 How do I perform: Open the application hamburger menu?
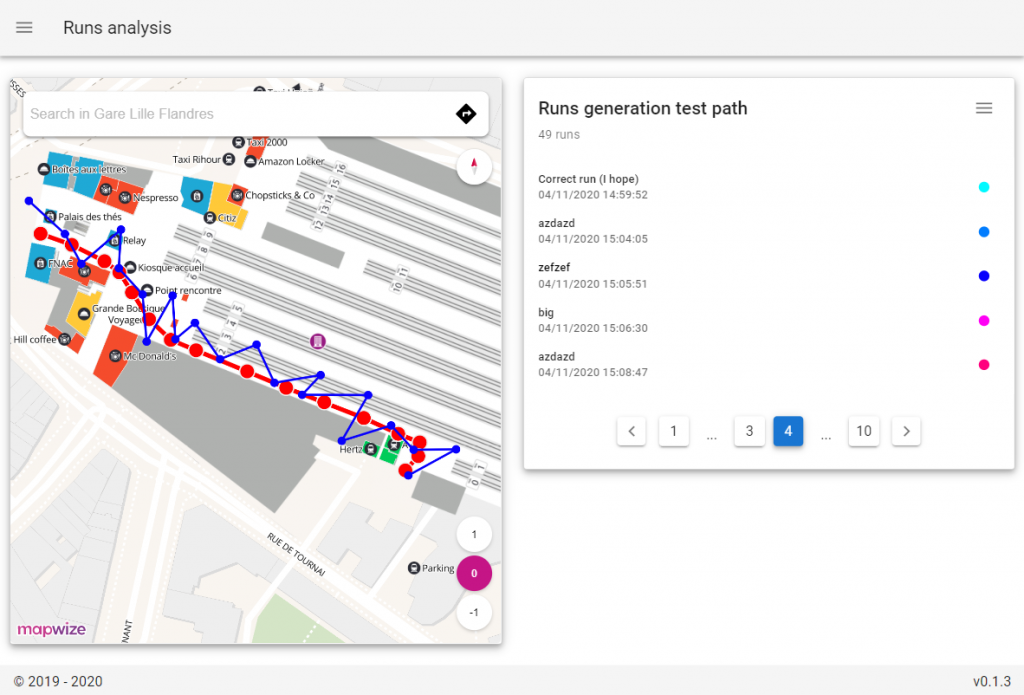click(24, 28)
